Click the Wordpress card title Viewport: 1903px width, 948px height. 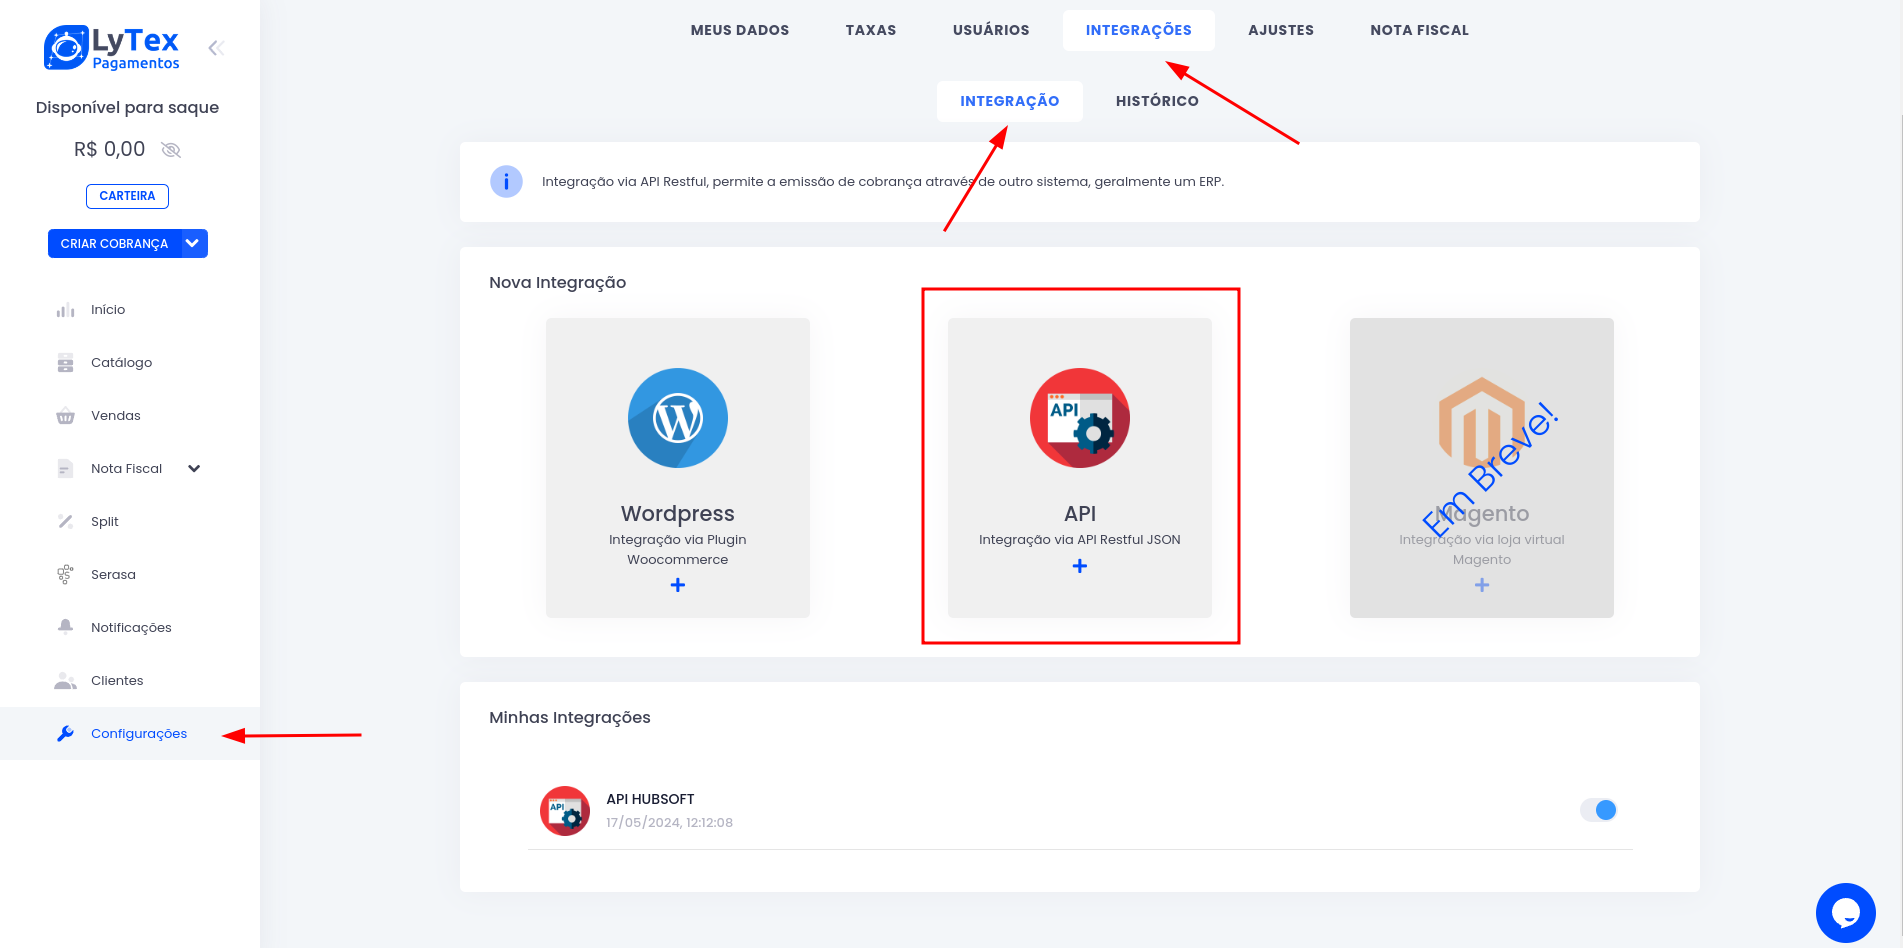[x=678, y=514]
